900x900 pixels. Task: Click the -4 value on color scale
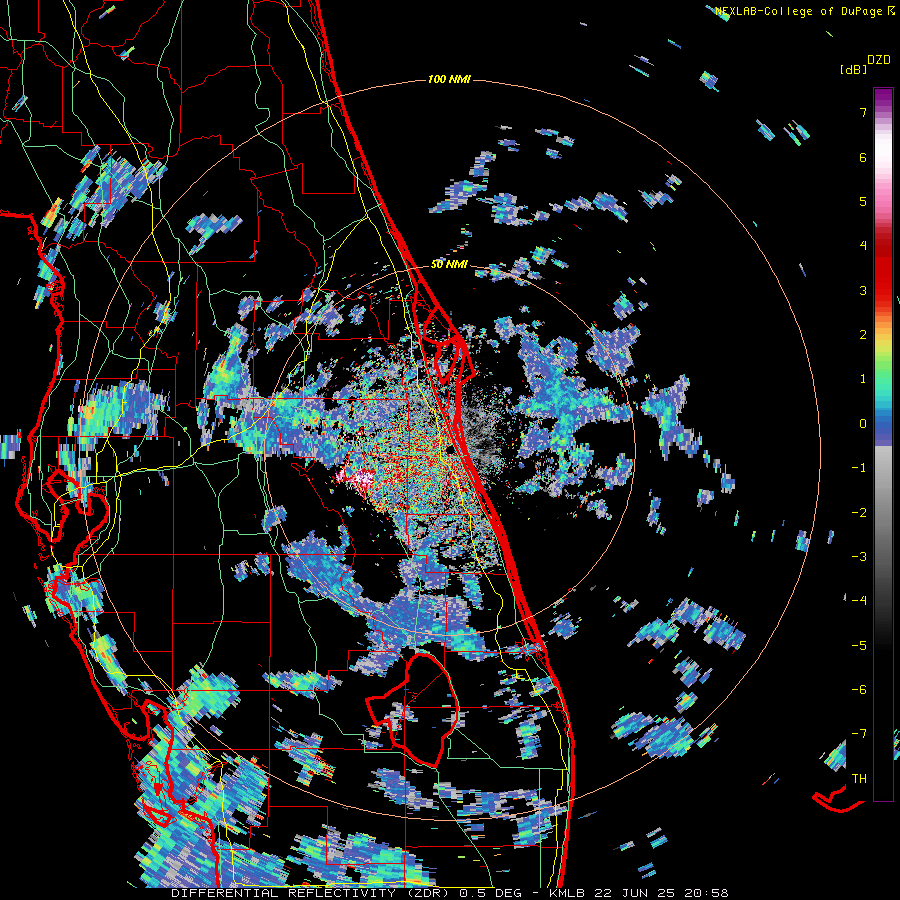coord(859,601)
